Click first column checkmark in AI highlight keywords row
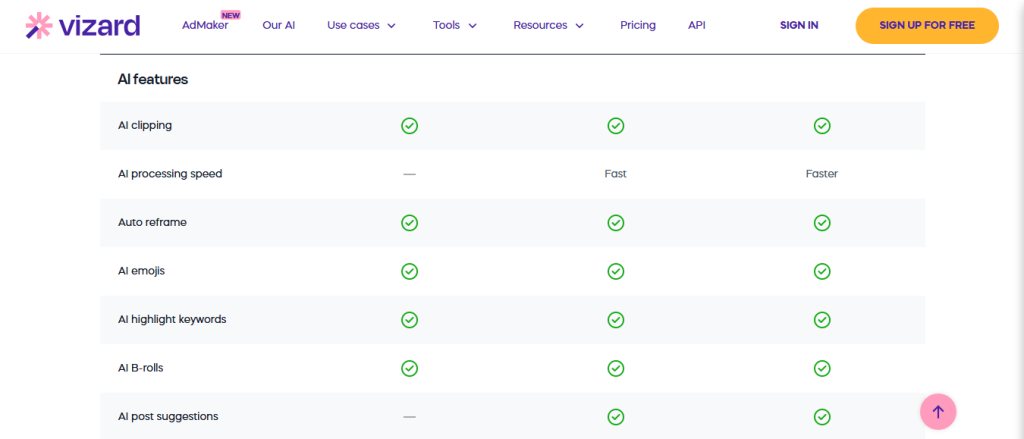 pyautogui.click(x=409, y=320)
